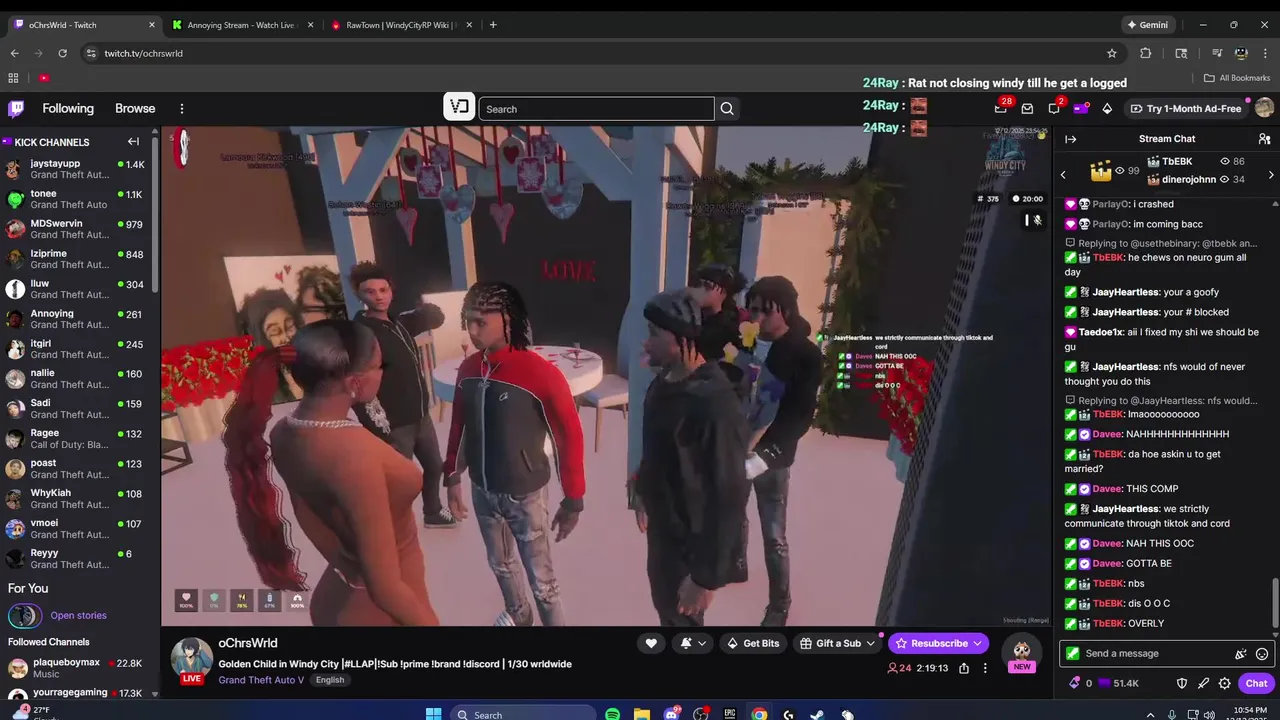
Task: Bookmark this page with star icon
Action: (x=1111, y=53)
